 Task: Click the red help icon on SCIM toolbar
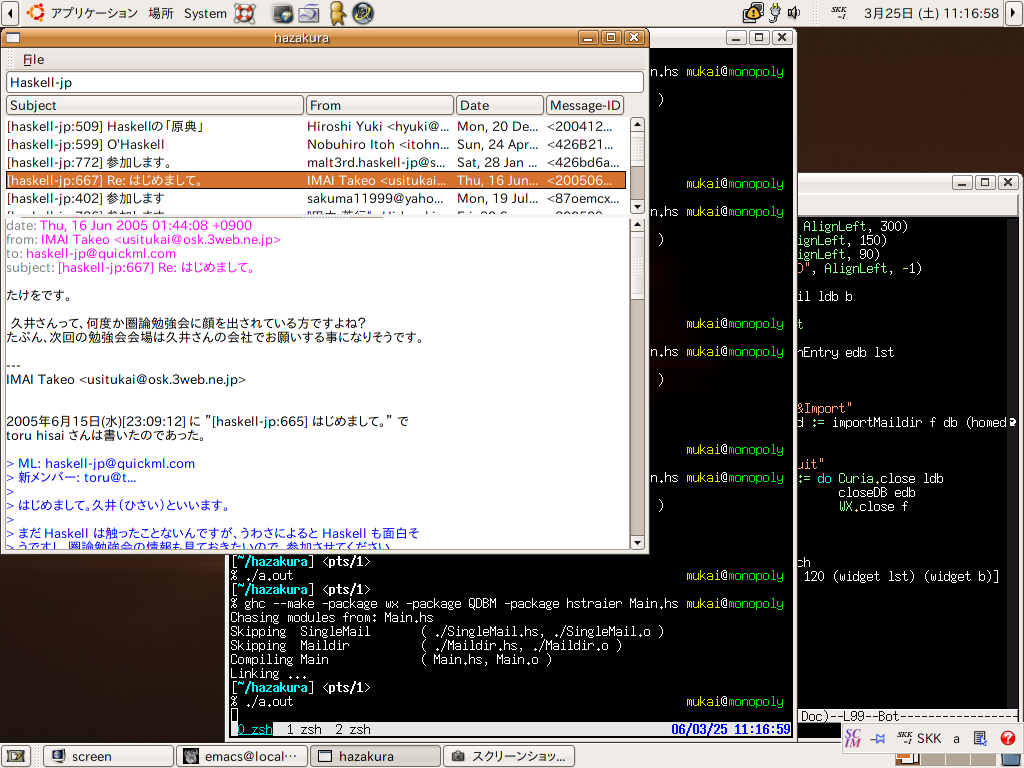1006,738
